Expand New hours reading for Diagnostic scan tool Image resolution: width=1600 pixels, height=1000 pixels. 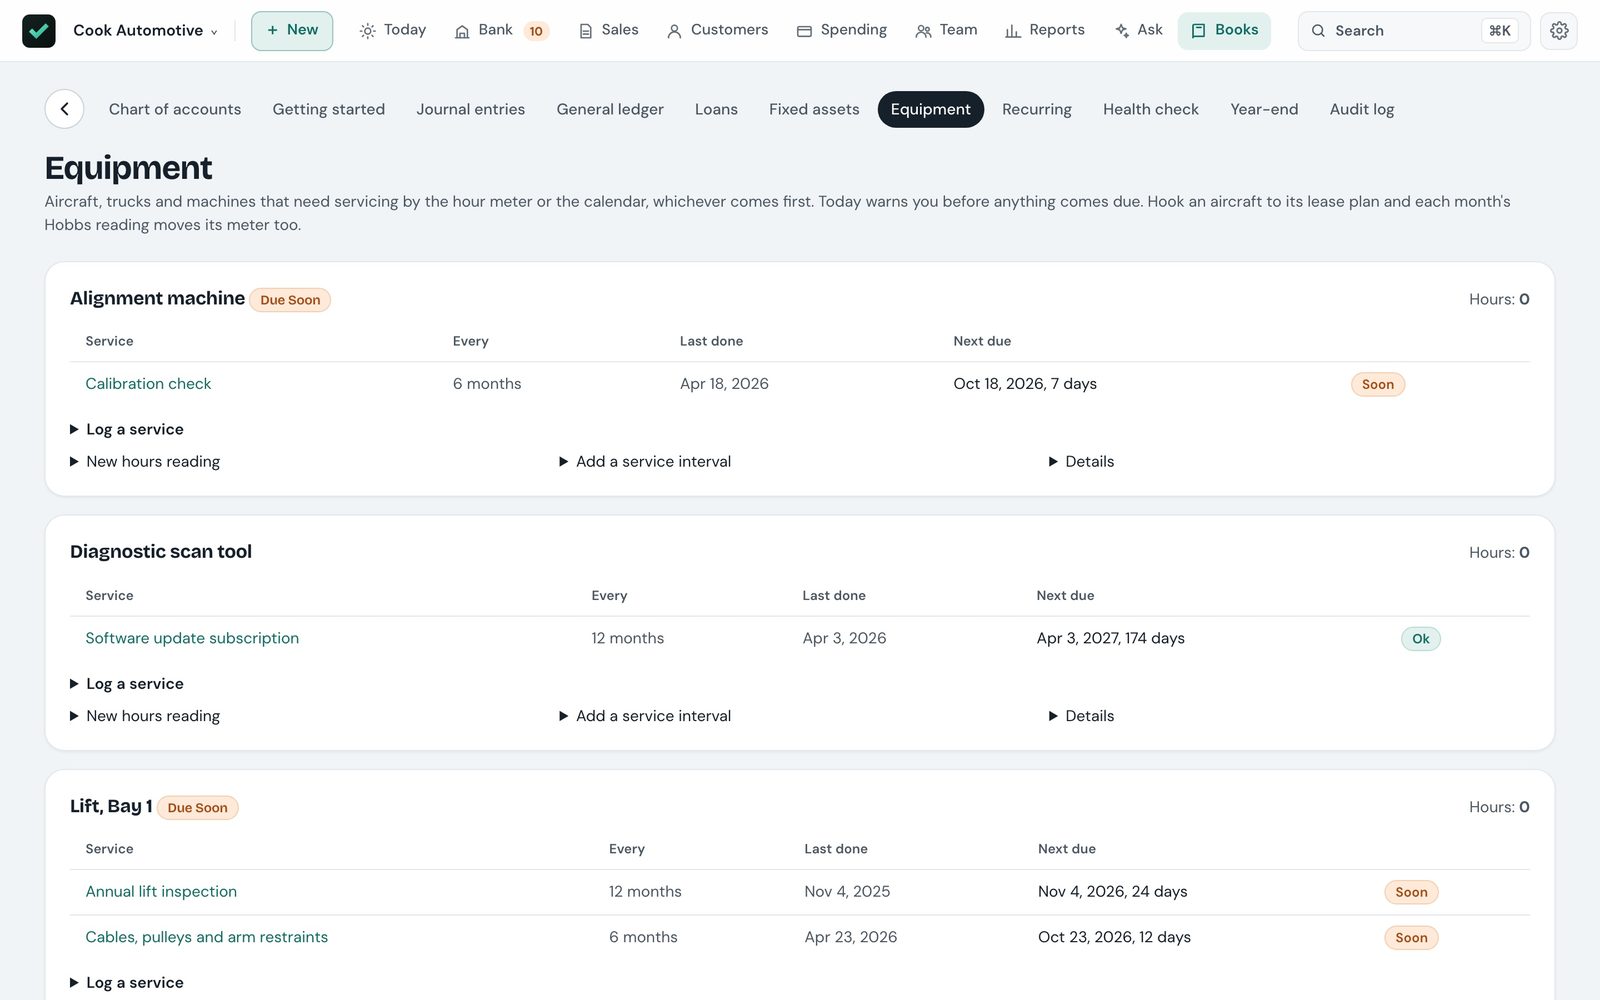click(x=145, y=716)
